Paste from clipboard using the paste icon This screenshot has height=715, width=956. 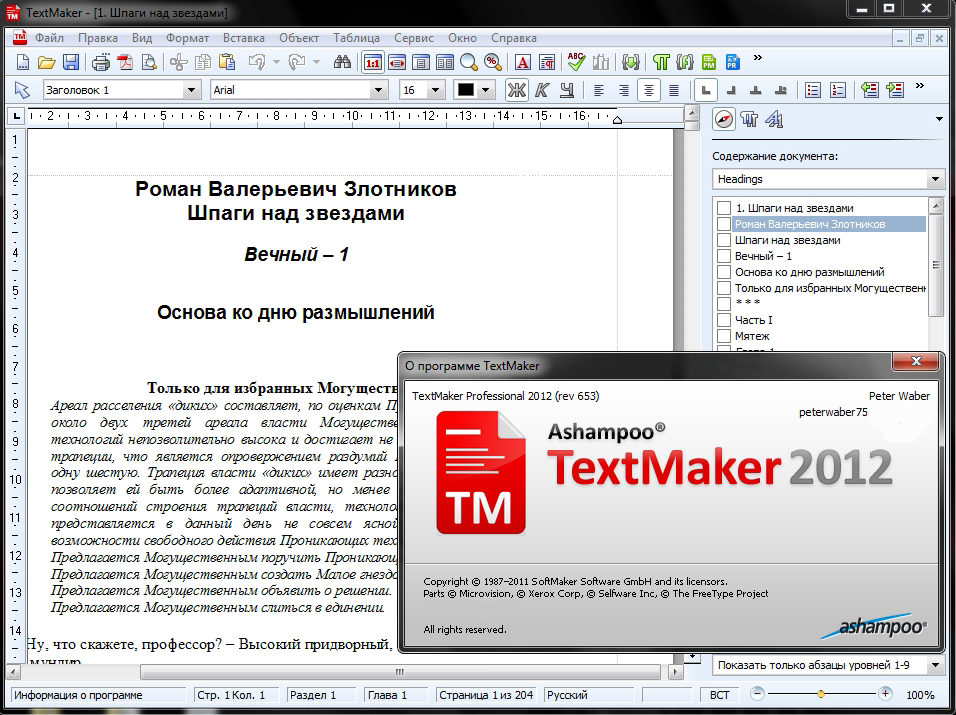tap(227, 62)
